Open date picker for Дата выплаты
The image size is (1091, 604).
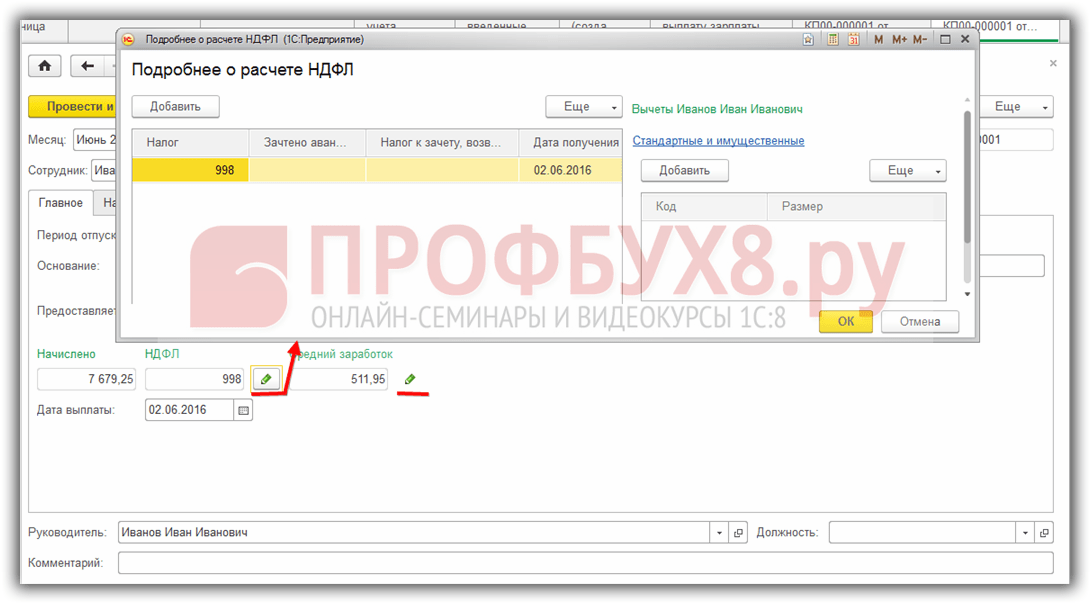tap(244, 411)
